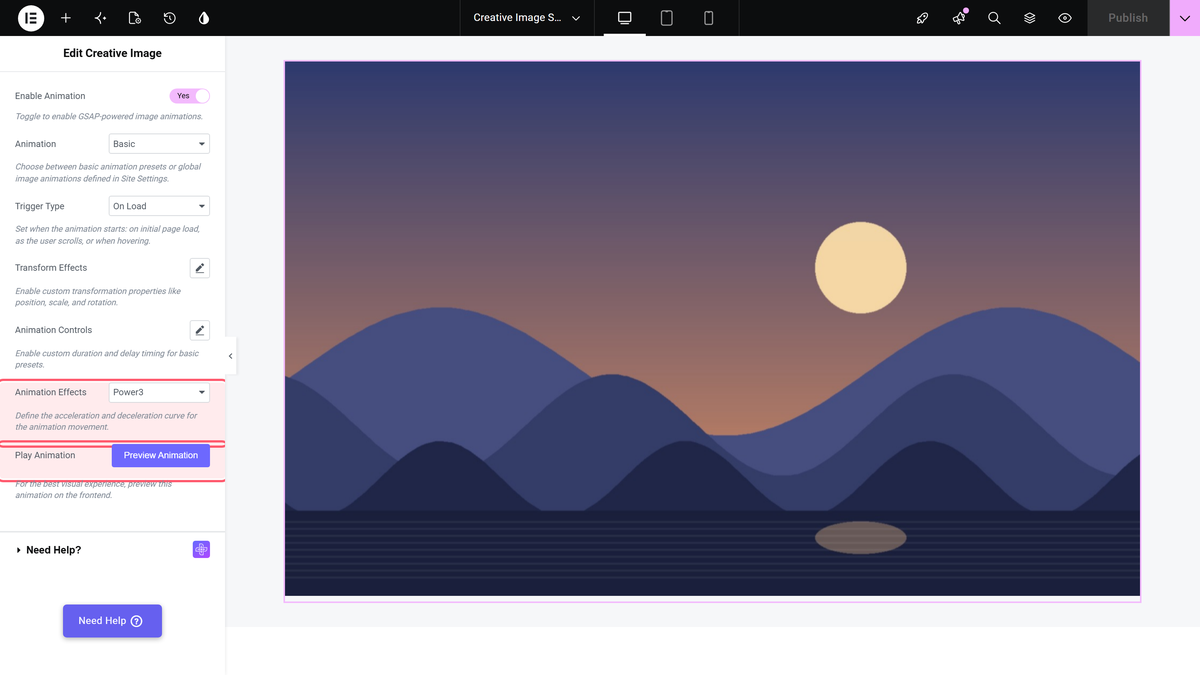This screenshot has height=675, width=1200.
Task: Click the Animation Effects label
Action: [x=51, y=392]
